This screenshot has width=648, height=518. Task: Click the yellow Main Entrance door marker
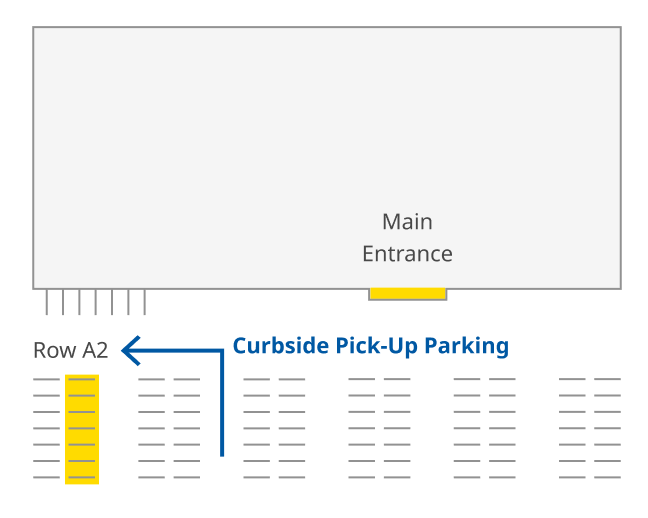[407, 294]
